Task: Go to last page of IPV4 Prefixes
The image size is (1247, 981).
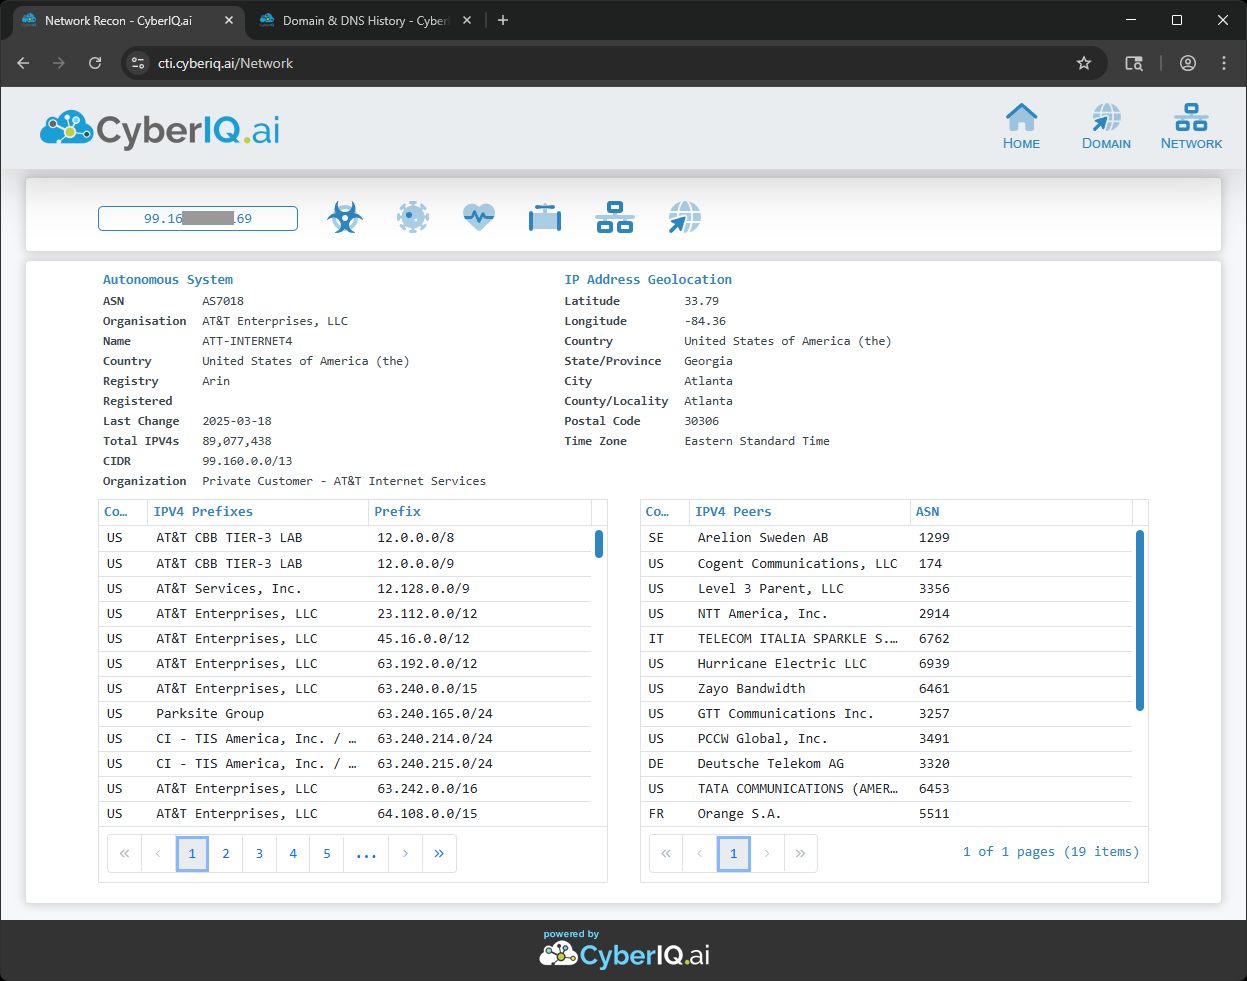Action: point(439,853)
